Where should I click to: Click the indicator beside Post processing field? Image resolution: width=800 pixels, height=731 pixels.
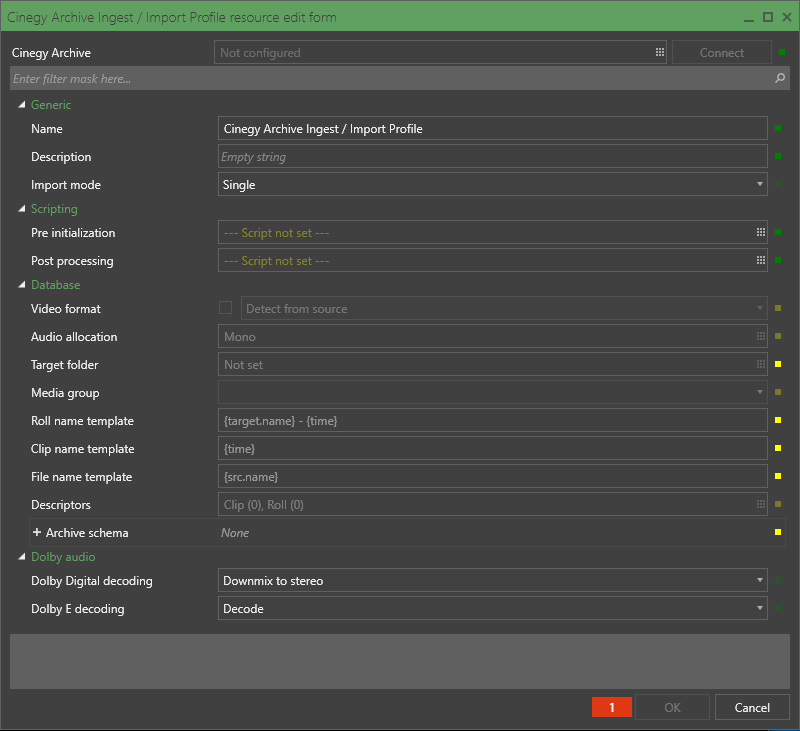point(778,260)
